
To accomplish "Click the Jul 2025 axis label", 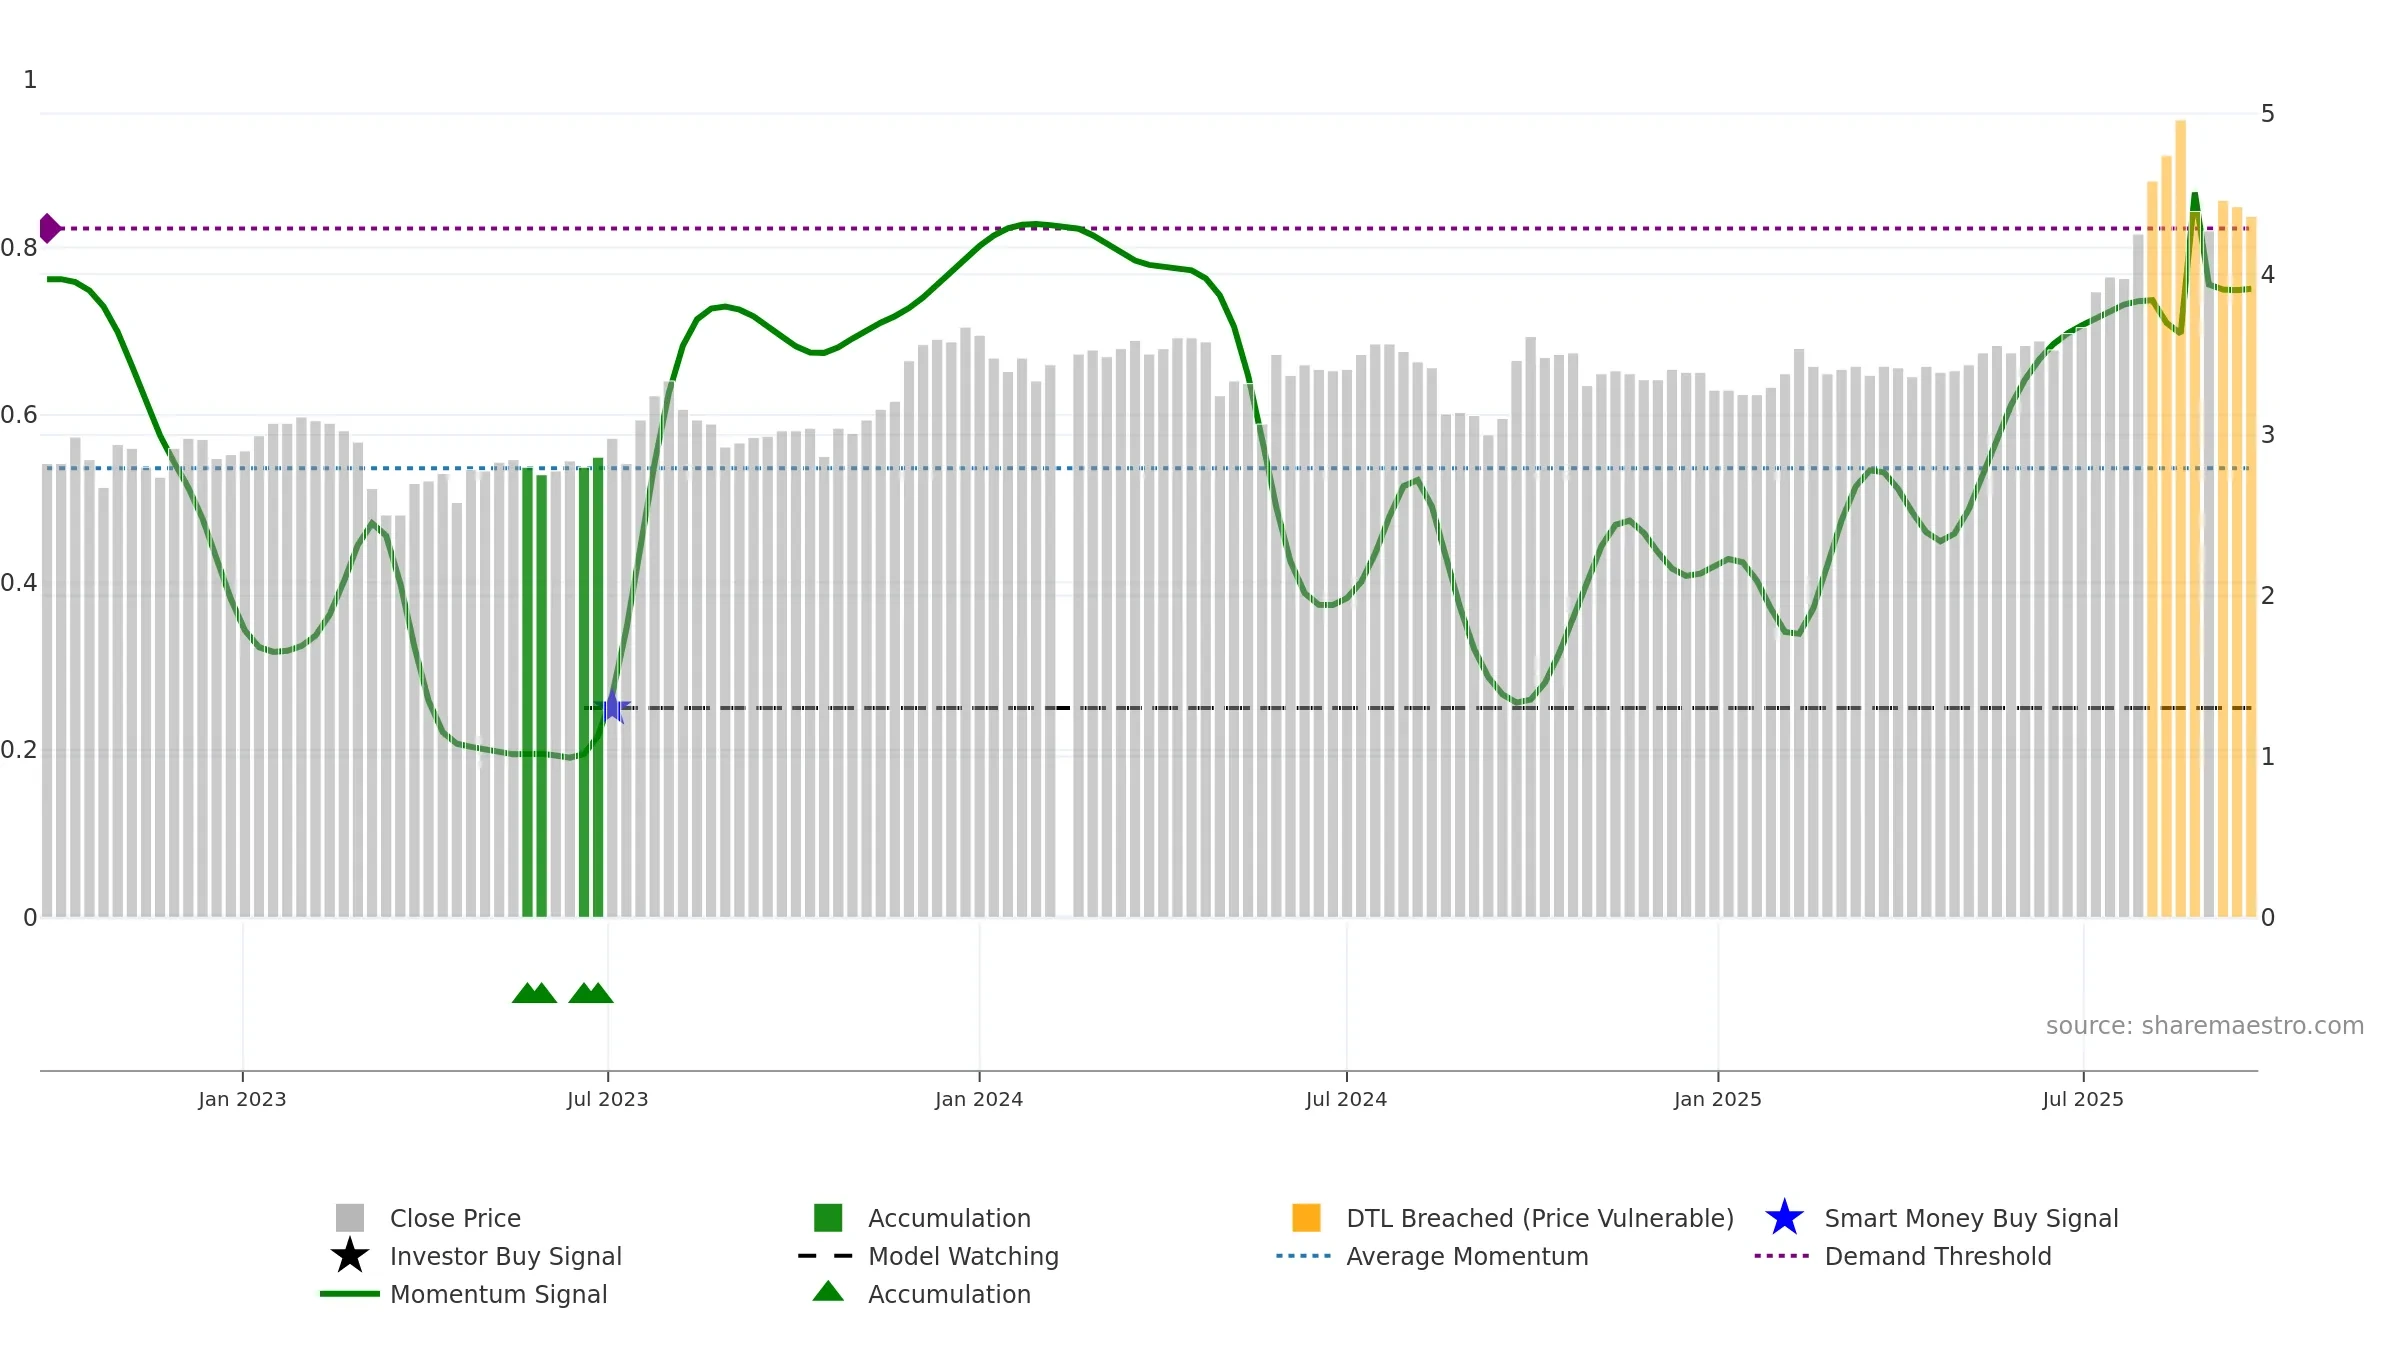I will coord(2083,1100).
